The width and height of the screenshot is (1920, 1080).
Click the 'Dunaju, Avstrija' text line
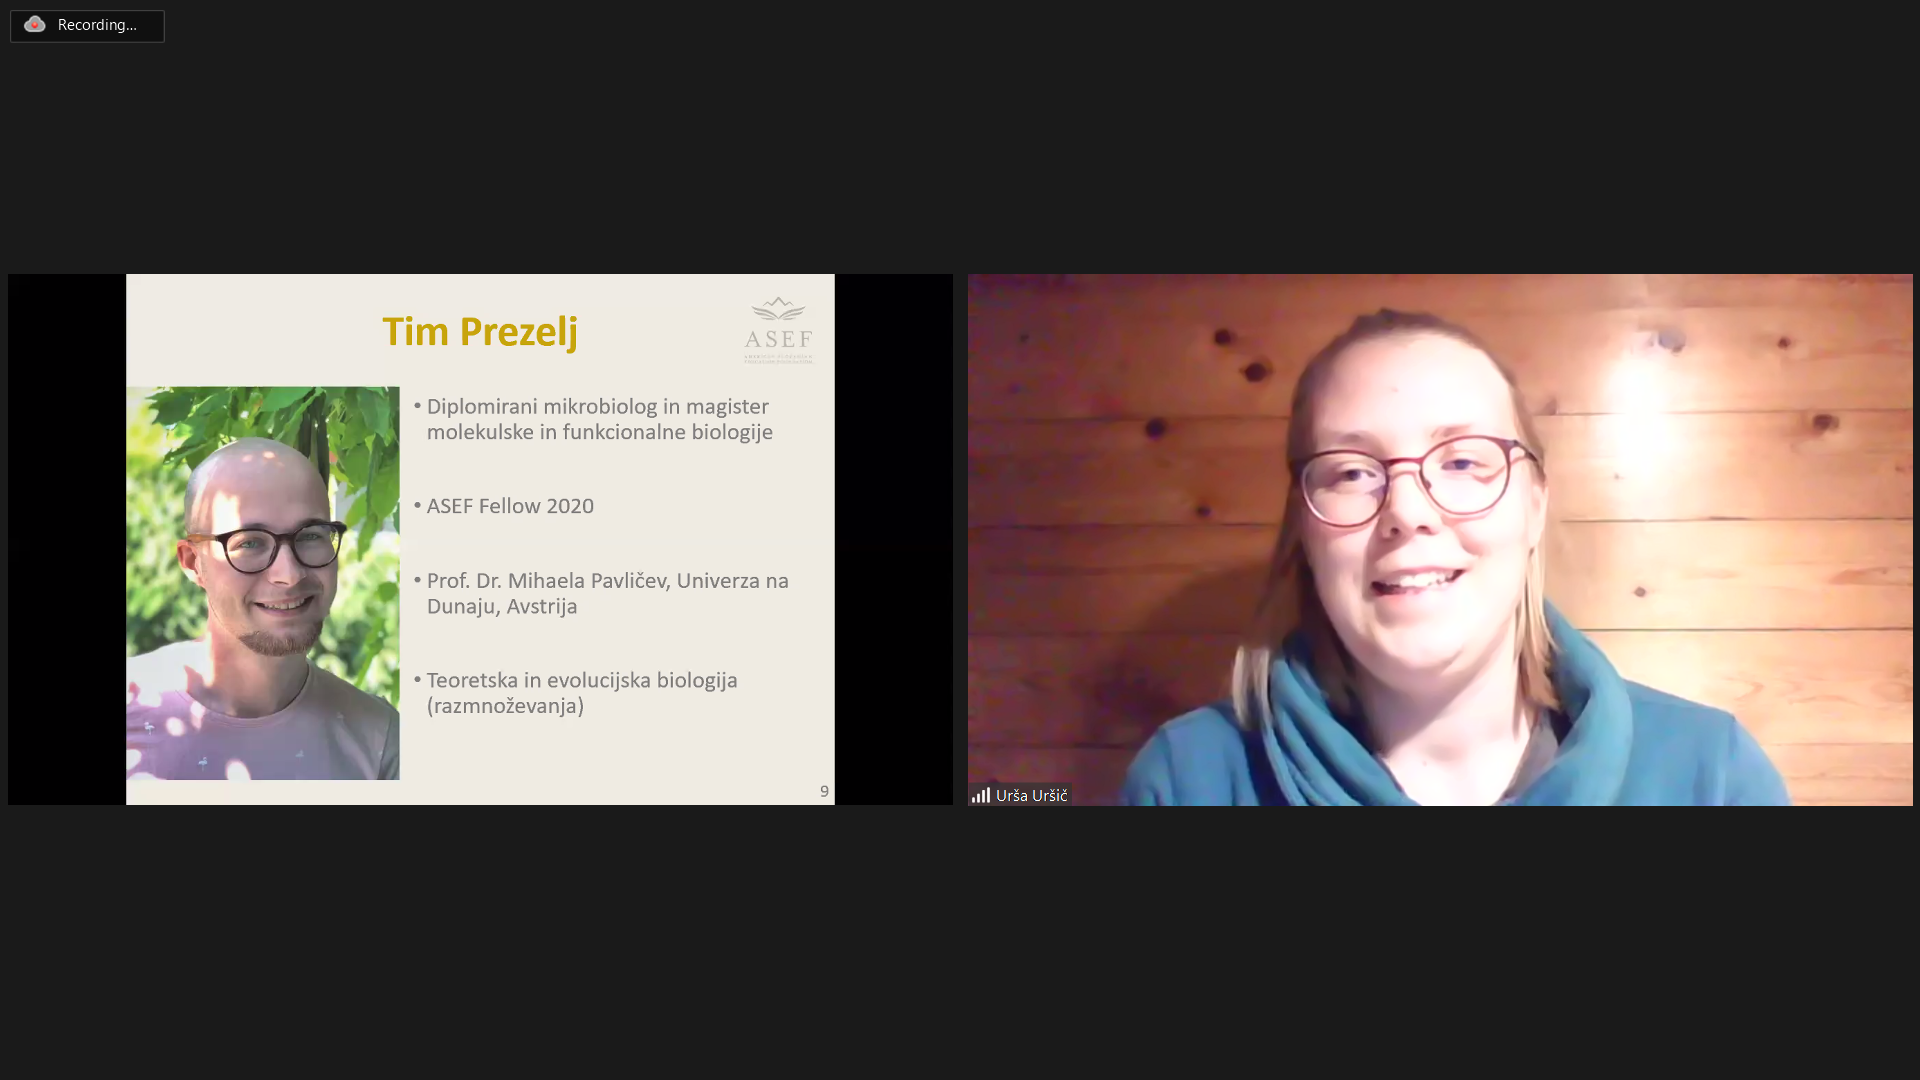(502, 607)
